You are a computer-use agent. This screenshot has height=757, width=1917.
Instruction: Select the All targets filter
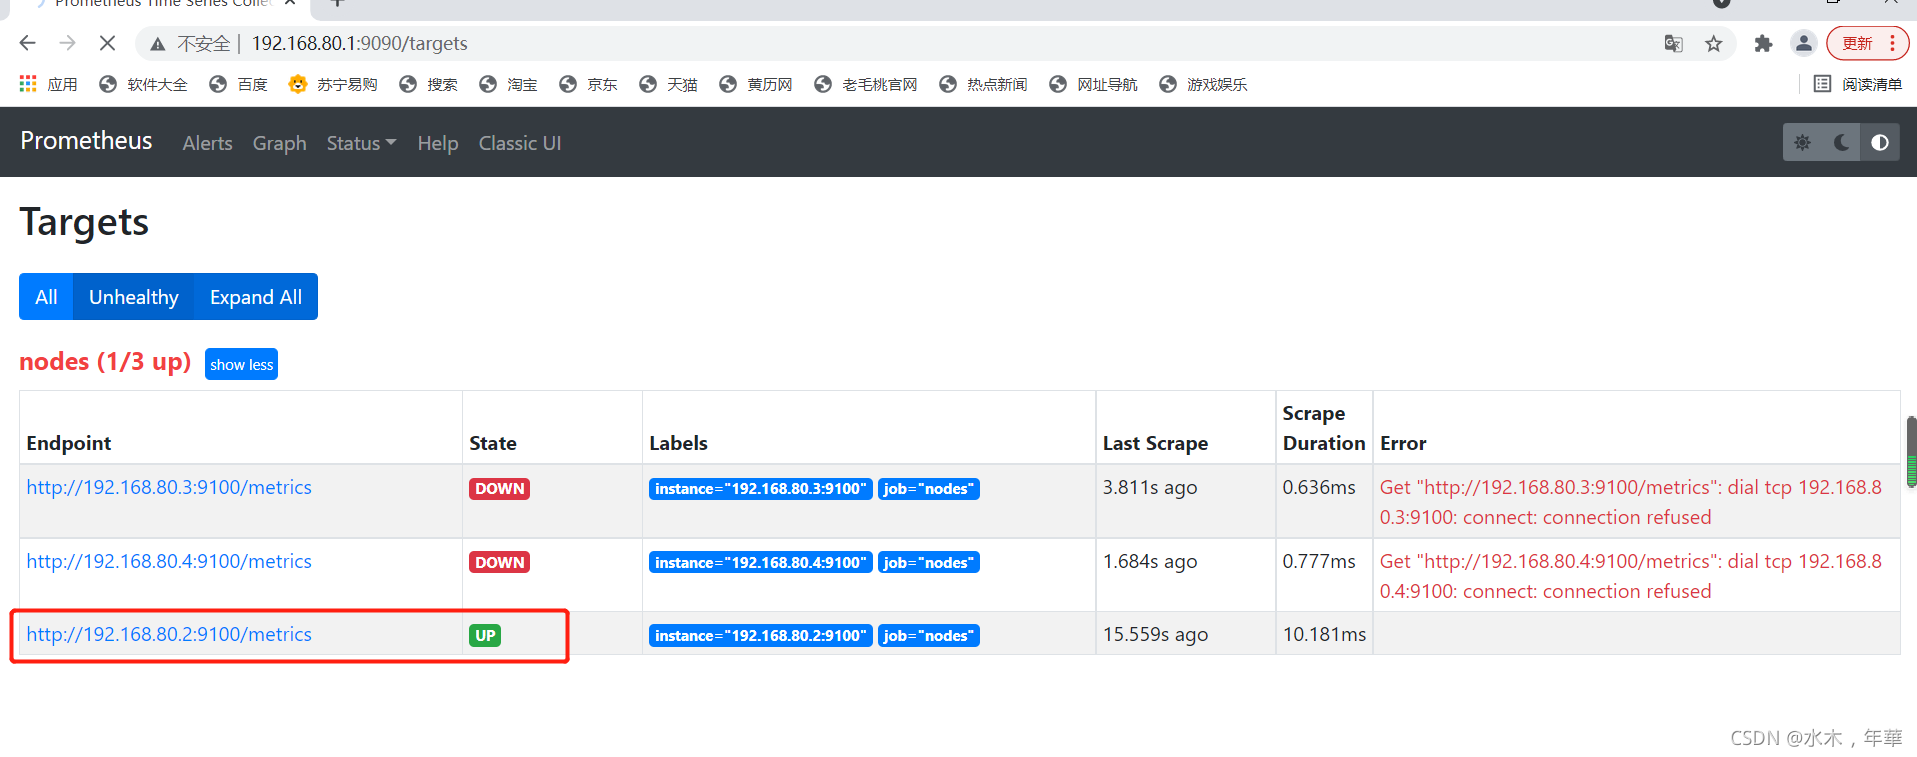click(46, 297)
